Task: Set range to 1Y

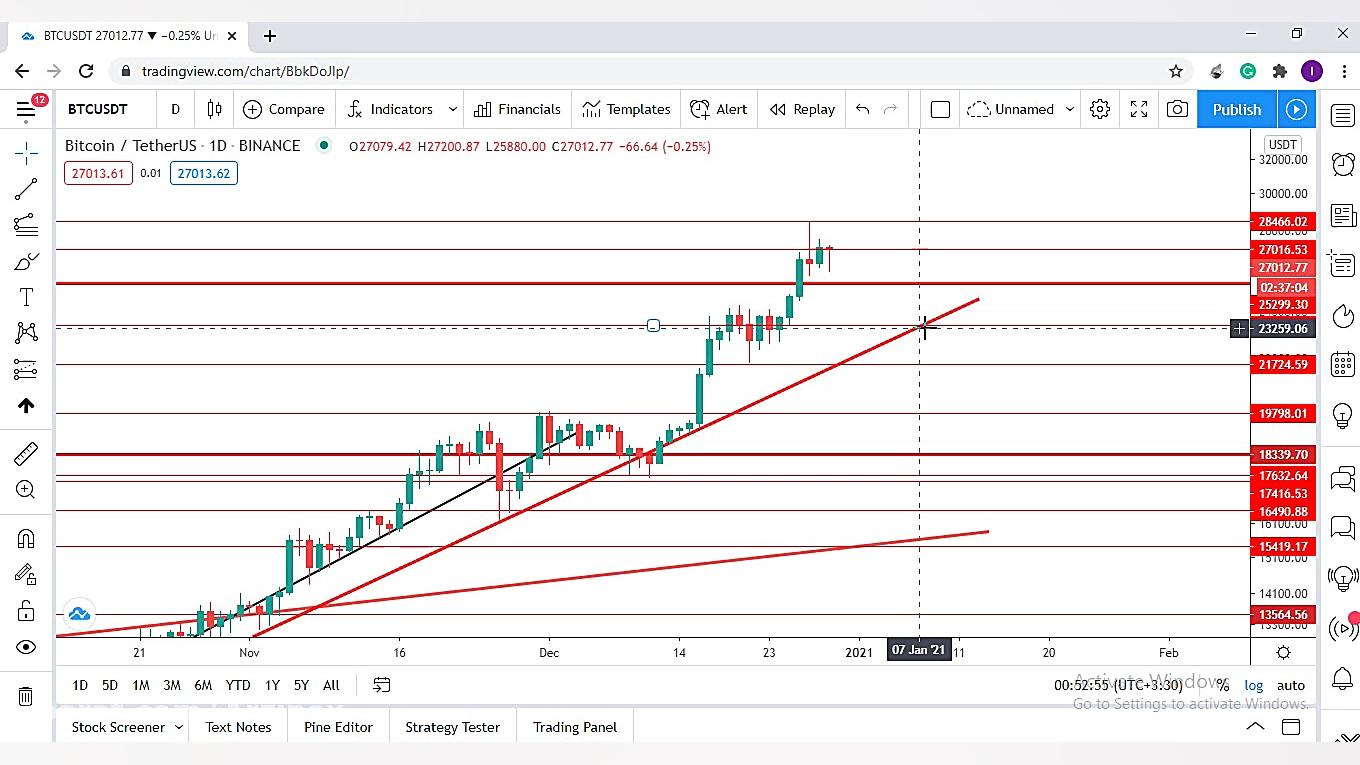Action: [272, 685]
